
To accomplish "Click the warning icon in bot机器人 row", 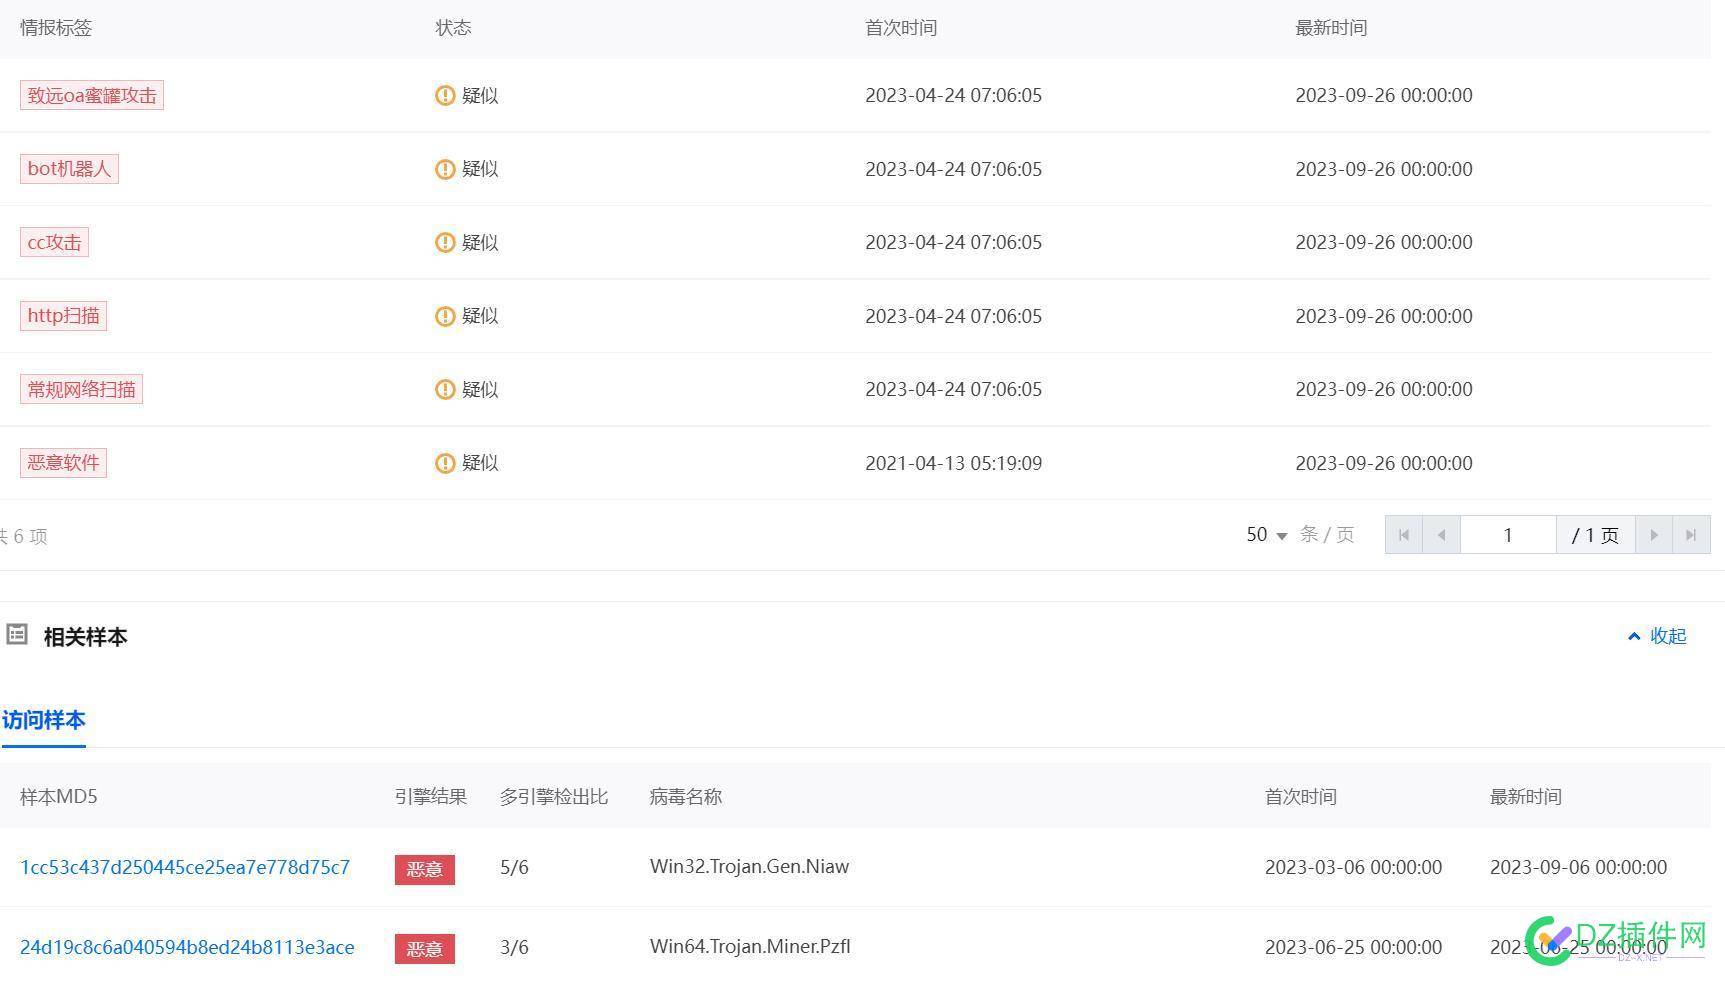I will [445, 169].
